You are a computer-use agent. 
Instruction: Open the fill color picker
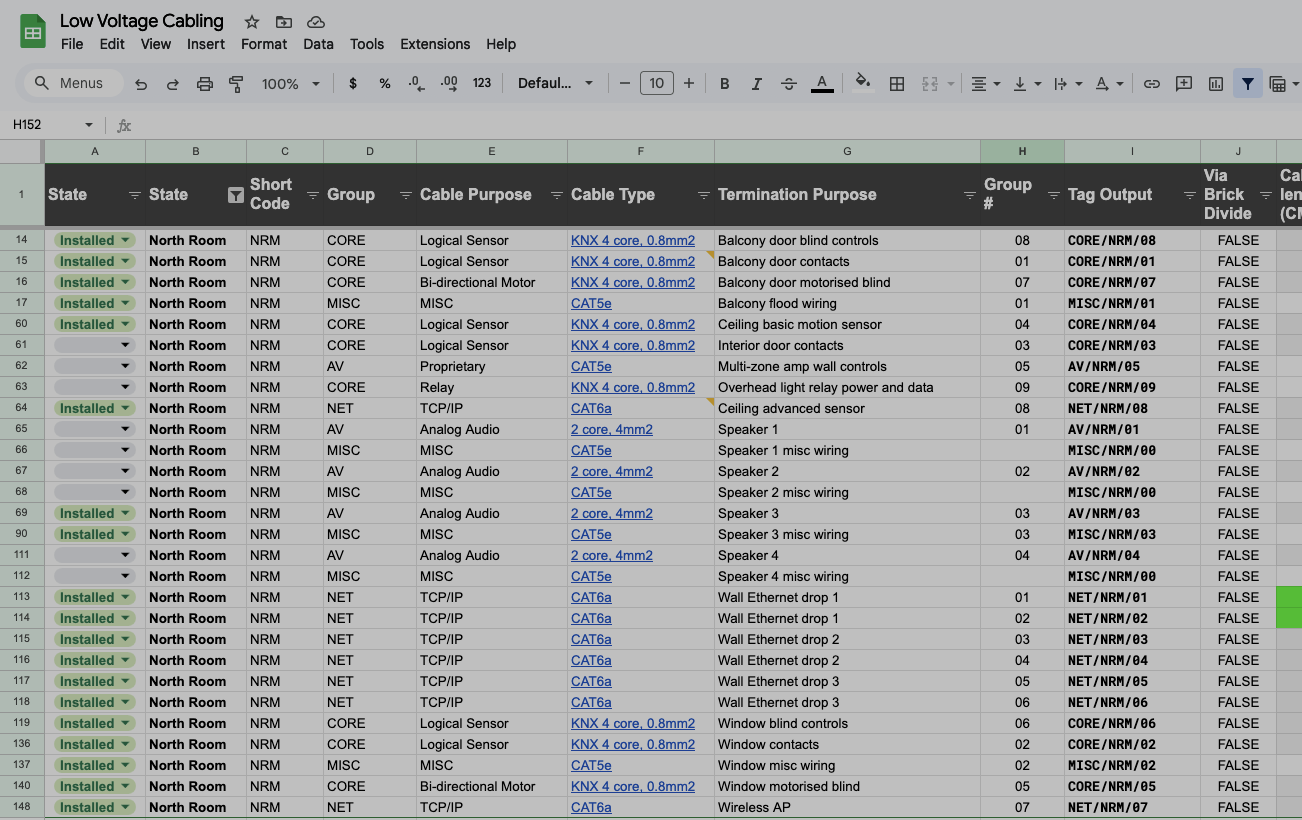[x=863, y=84]
